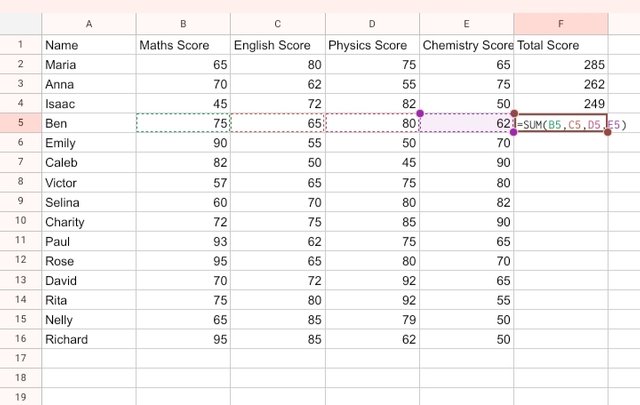Screen dimensions: 640x405
Task: Select row 1 header
Action: [20, 45]
